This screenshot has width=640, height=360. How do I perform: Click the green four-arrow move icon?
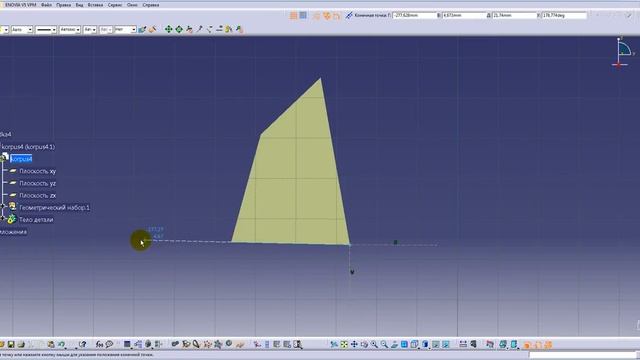169,29
